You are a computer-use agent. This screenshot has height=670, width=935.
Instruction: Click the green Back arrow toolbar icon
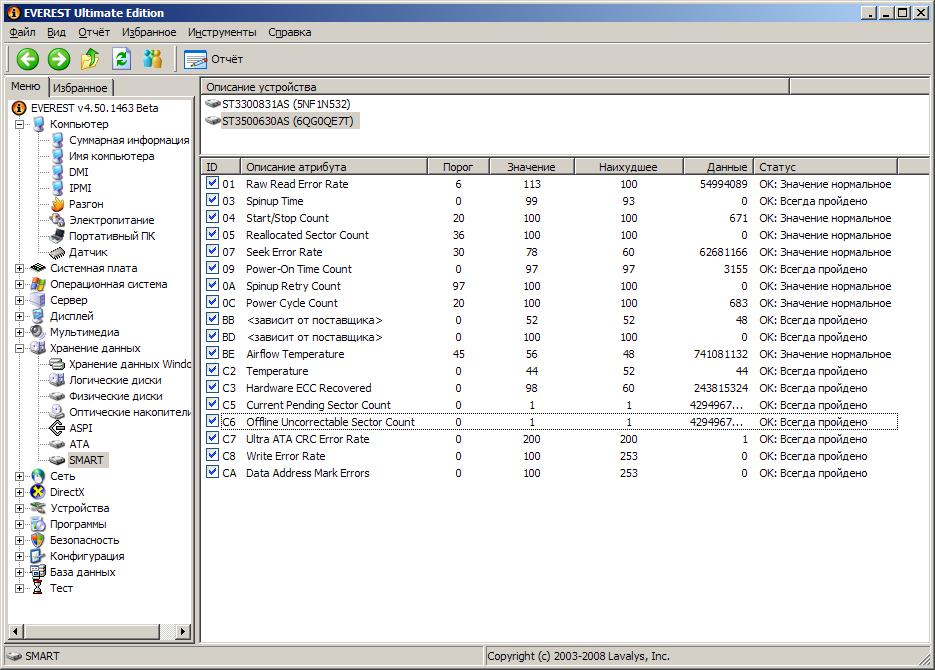pos(27,59)
